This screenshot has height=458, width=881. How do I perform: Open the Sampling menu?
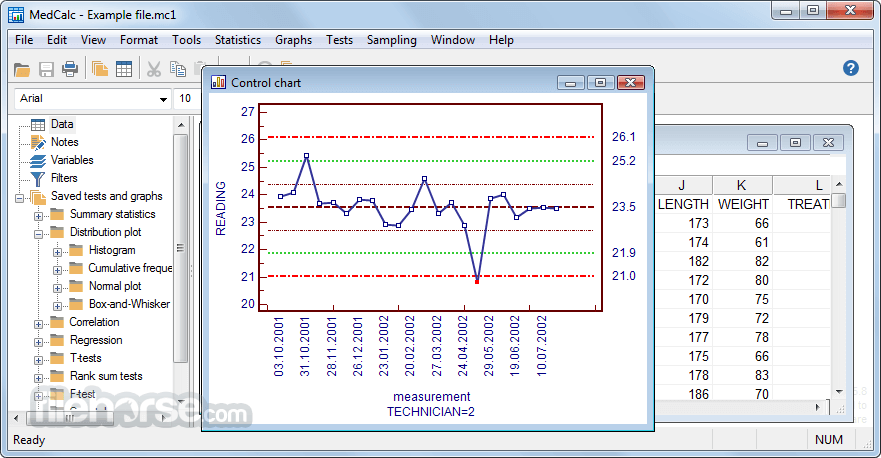pyautogui.click(x=392, y=40)
